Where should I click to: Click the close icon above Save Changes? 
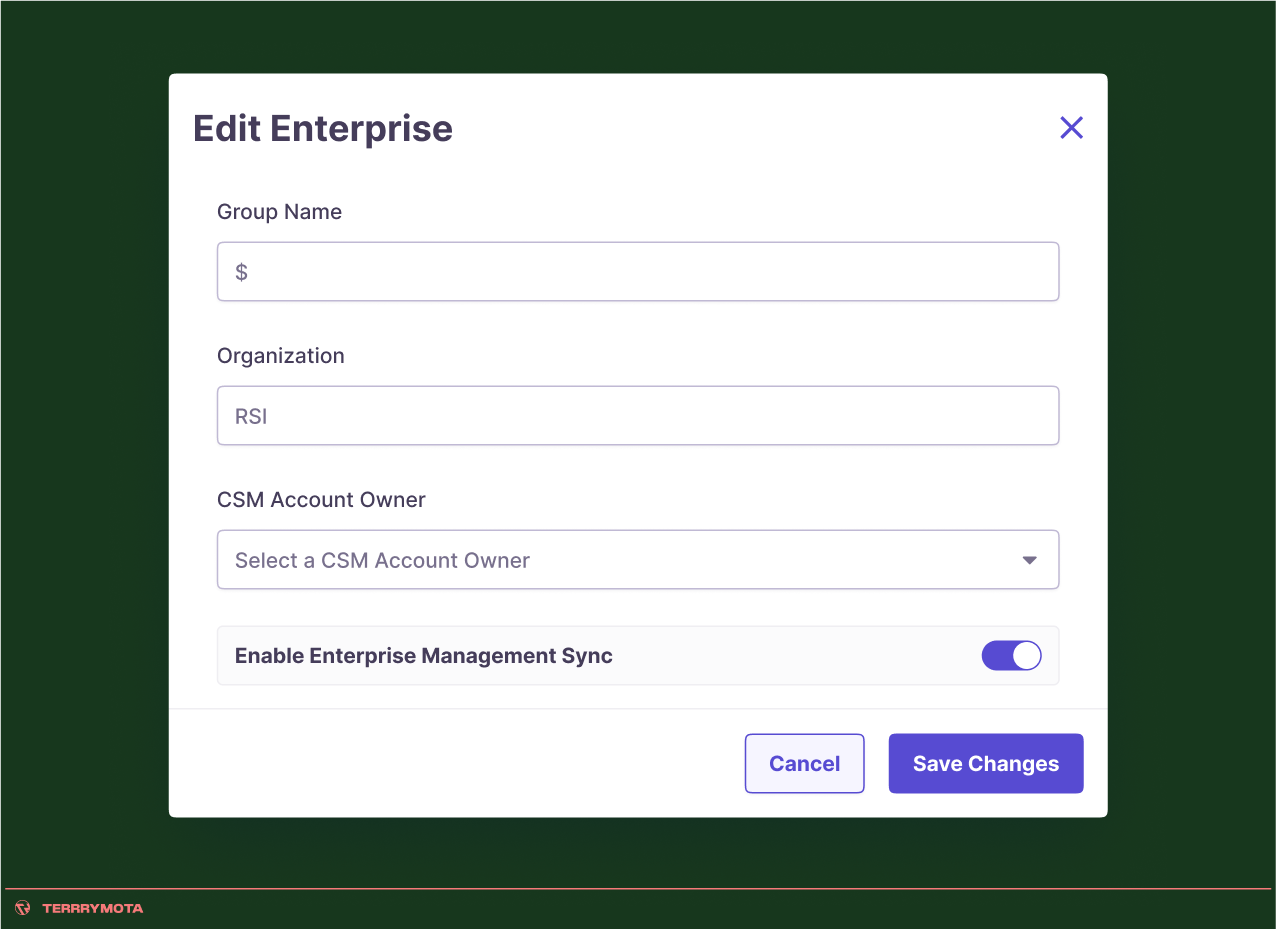tap(1071, 127)
